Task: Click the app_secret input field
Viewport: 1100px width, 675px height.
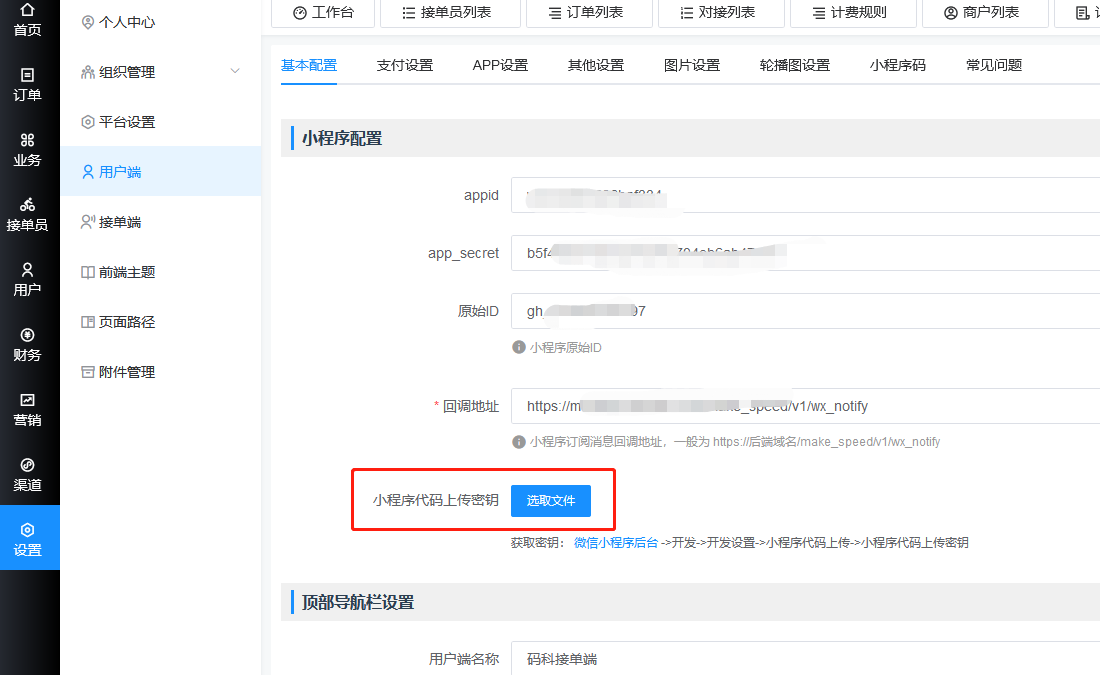Action: (805, 253)
